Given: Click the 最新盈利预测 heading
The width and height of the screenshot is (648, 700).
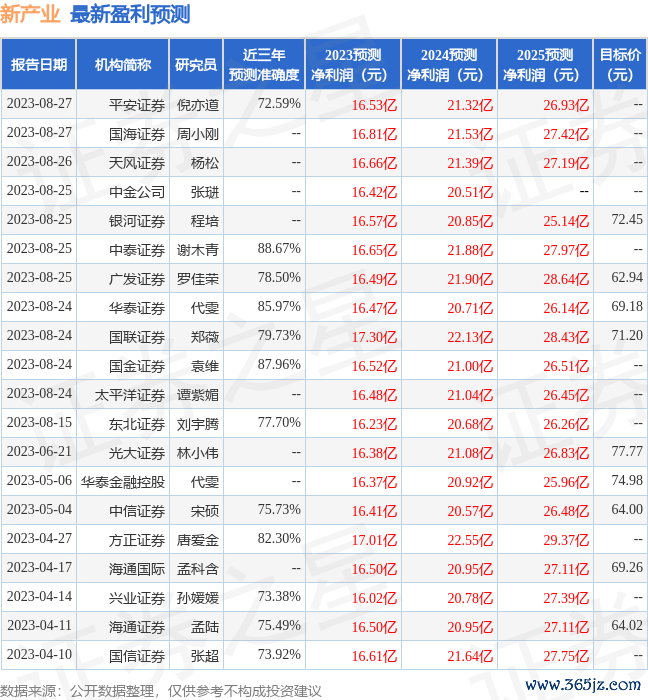Looking at the screenshot, I should [x=130, y=14].
